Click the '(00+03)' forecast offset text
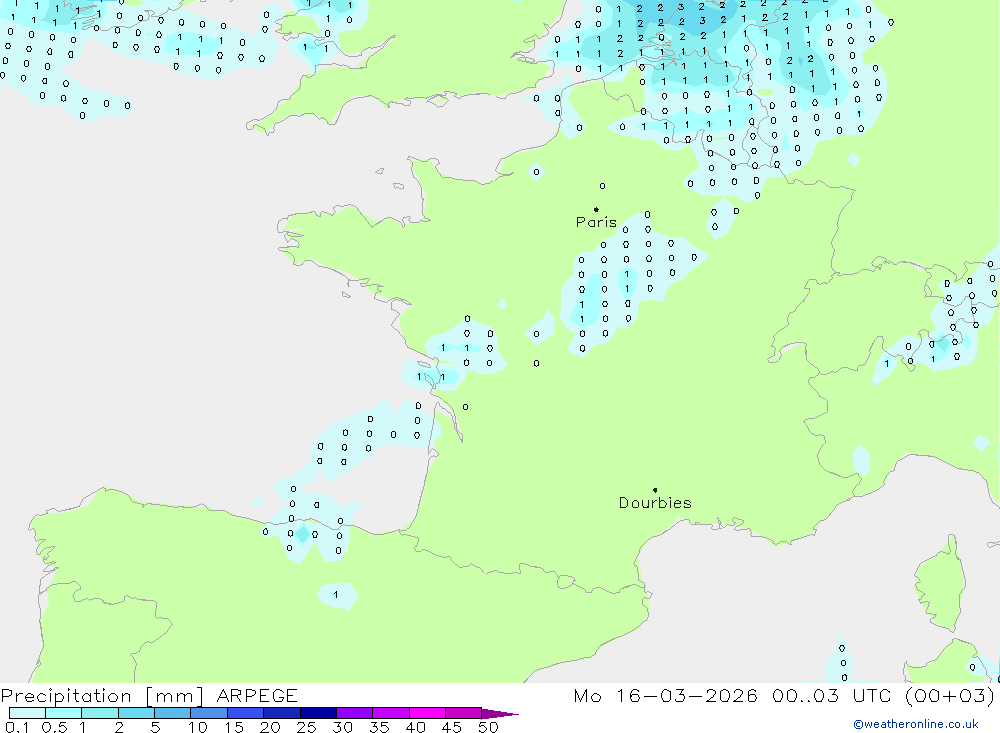1000x733 pixels. (950, 696)
